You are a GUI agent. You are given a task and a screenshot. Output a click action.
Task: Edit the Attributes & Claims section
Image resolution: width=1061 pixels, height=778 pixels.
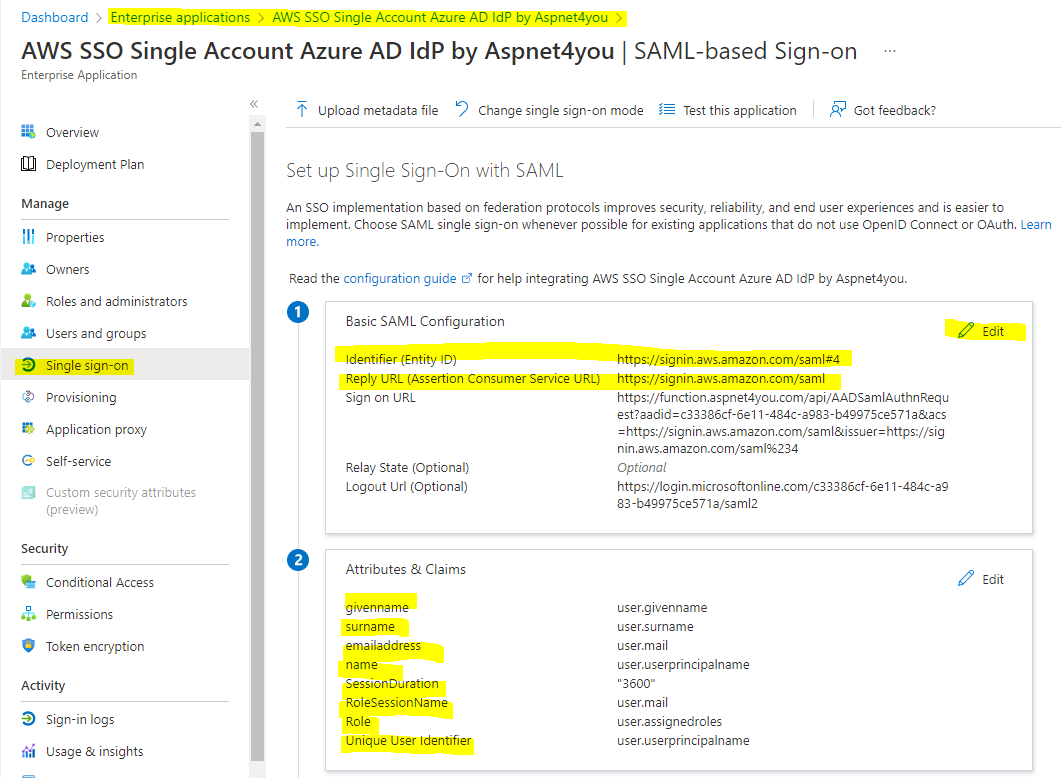[x=981, y=579]
